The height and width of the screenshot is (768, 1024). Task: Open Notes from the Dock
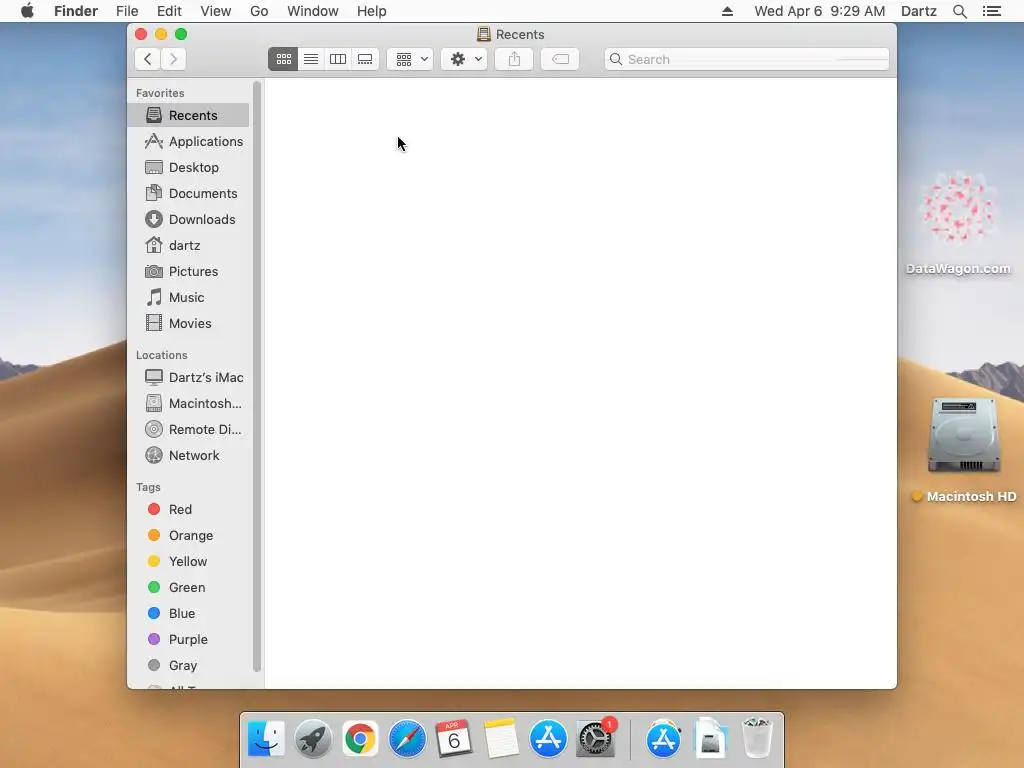tap(501, 739)
